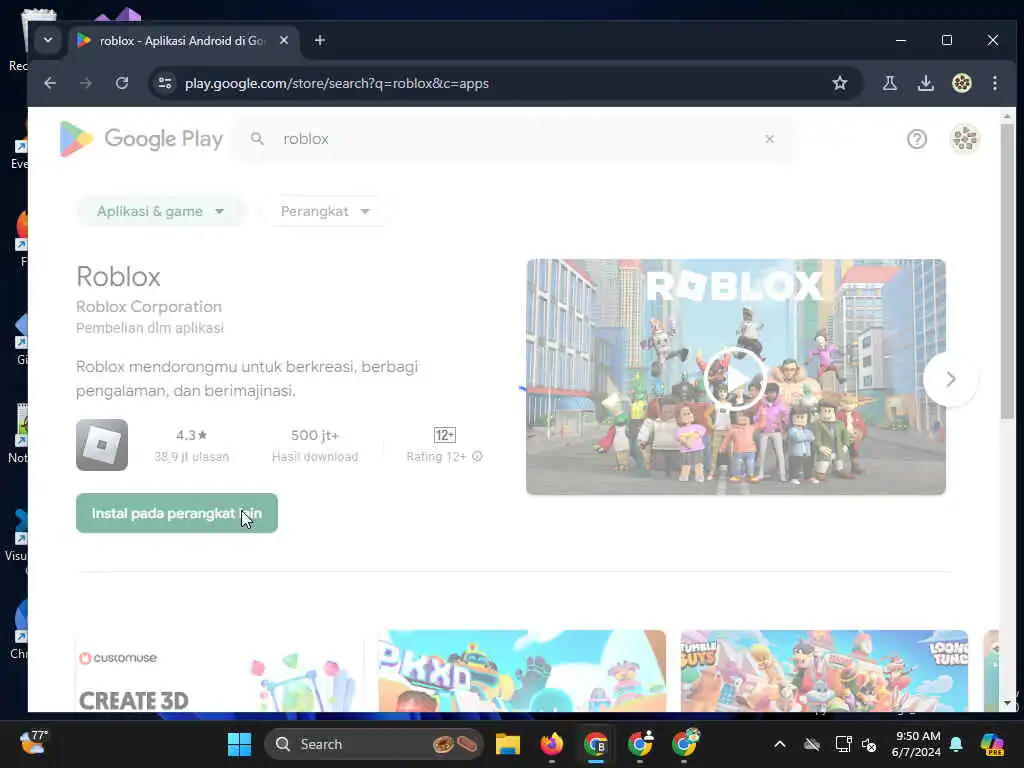Open the Windows Start button
This screenshot has height=768, width=1024.
[x=239, y=744]
